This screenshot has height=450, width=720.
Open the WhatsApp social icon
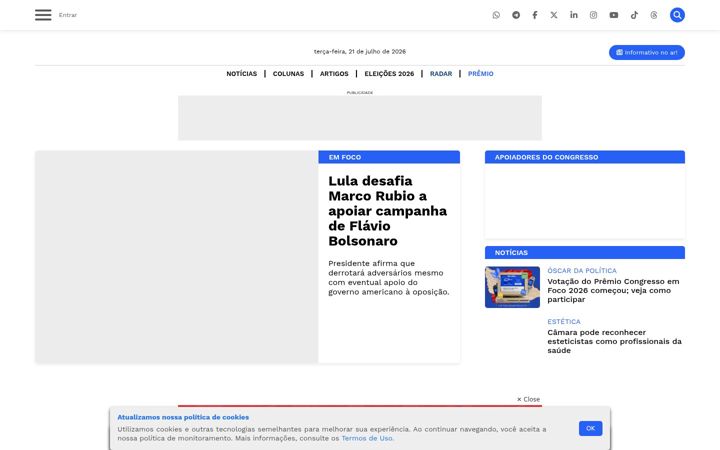(x=496, y=15)
